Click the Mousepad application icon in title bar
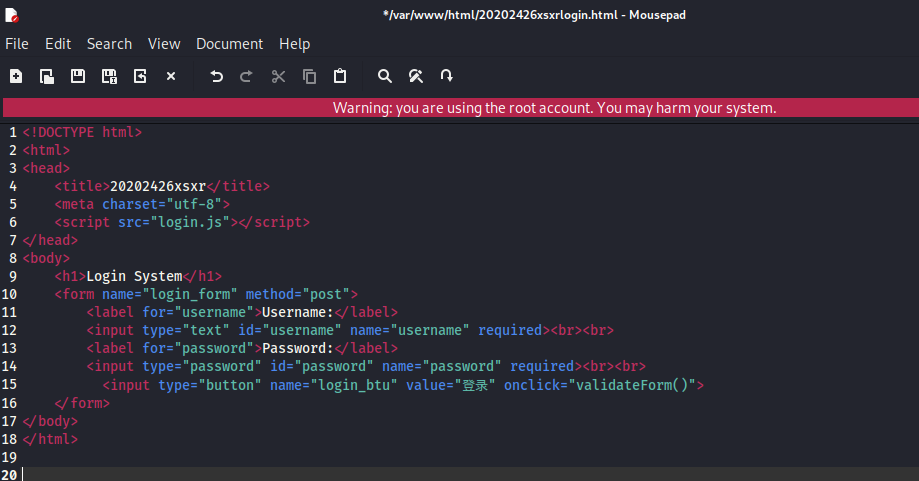Screen dimensions: 919x481 coord(12,15)
